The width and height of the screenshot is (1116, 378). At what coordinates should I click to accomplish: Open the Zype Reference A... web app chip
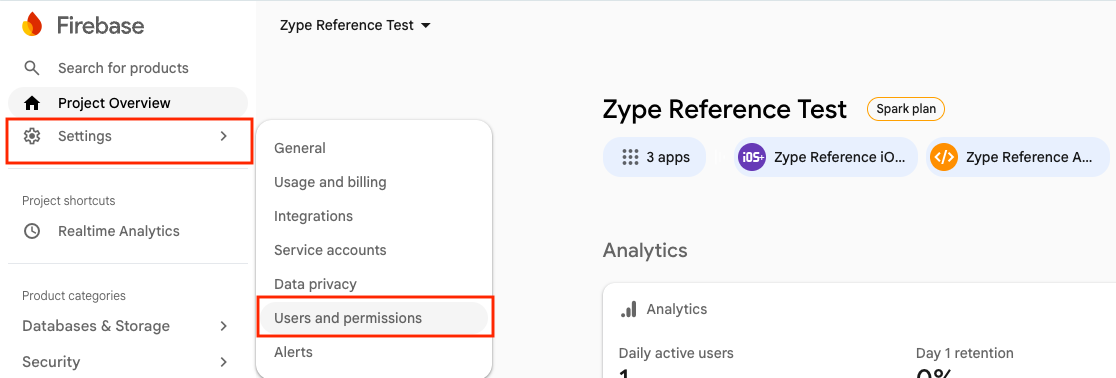click(x=1018, y=157)
